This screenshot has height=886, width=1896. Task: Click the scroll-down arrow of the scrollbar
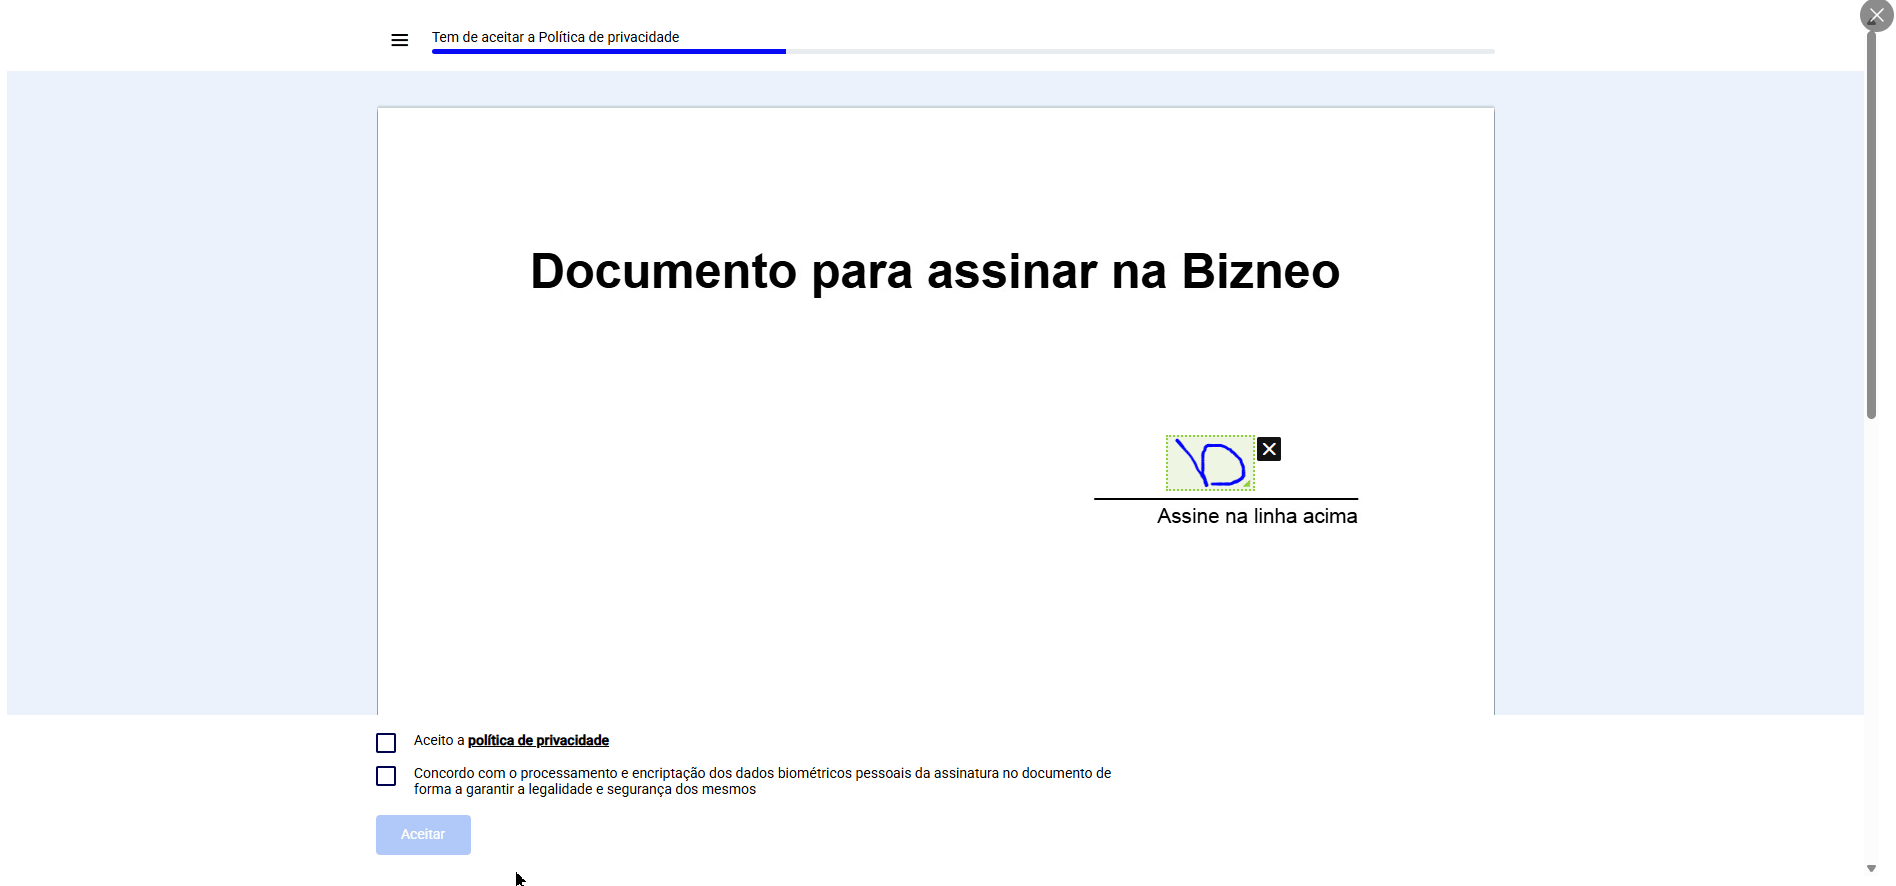[x=1871, y=869]
